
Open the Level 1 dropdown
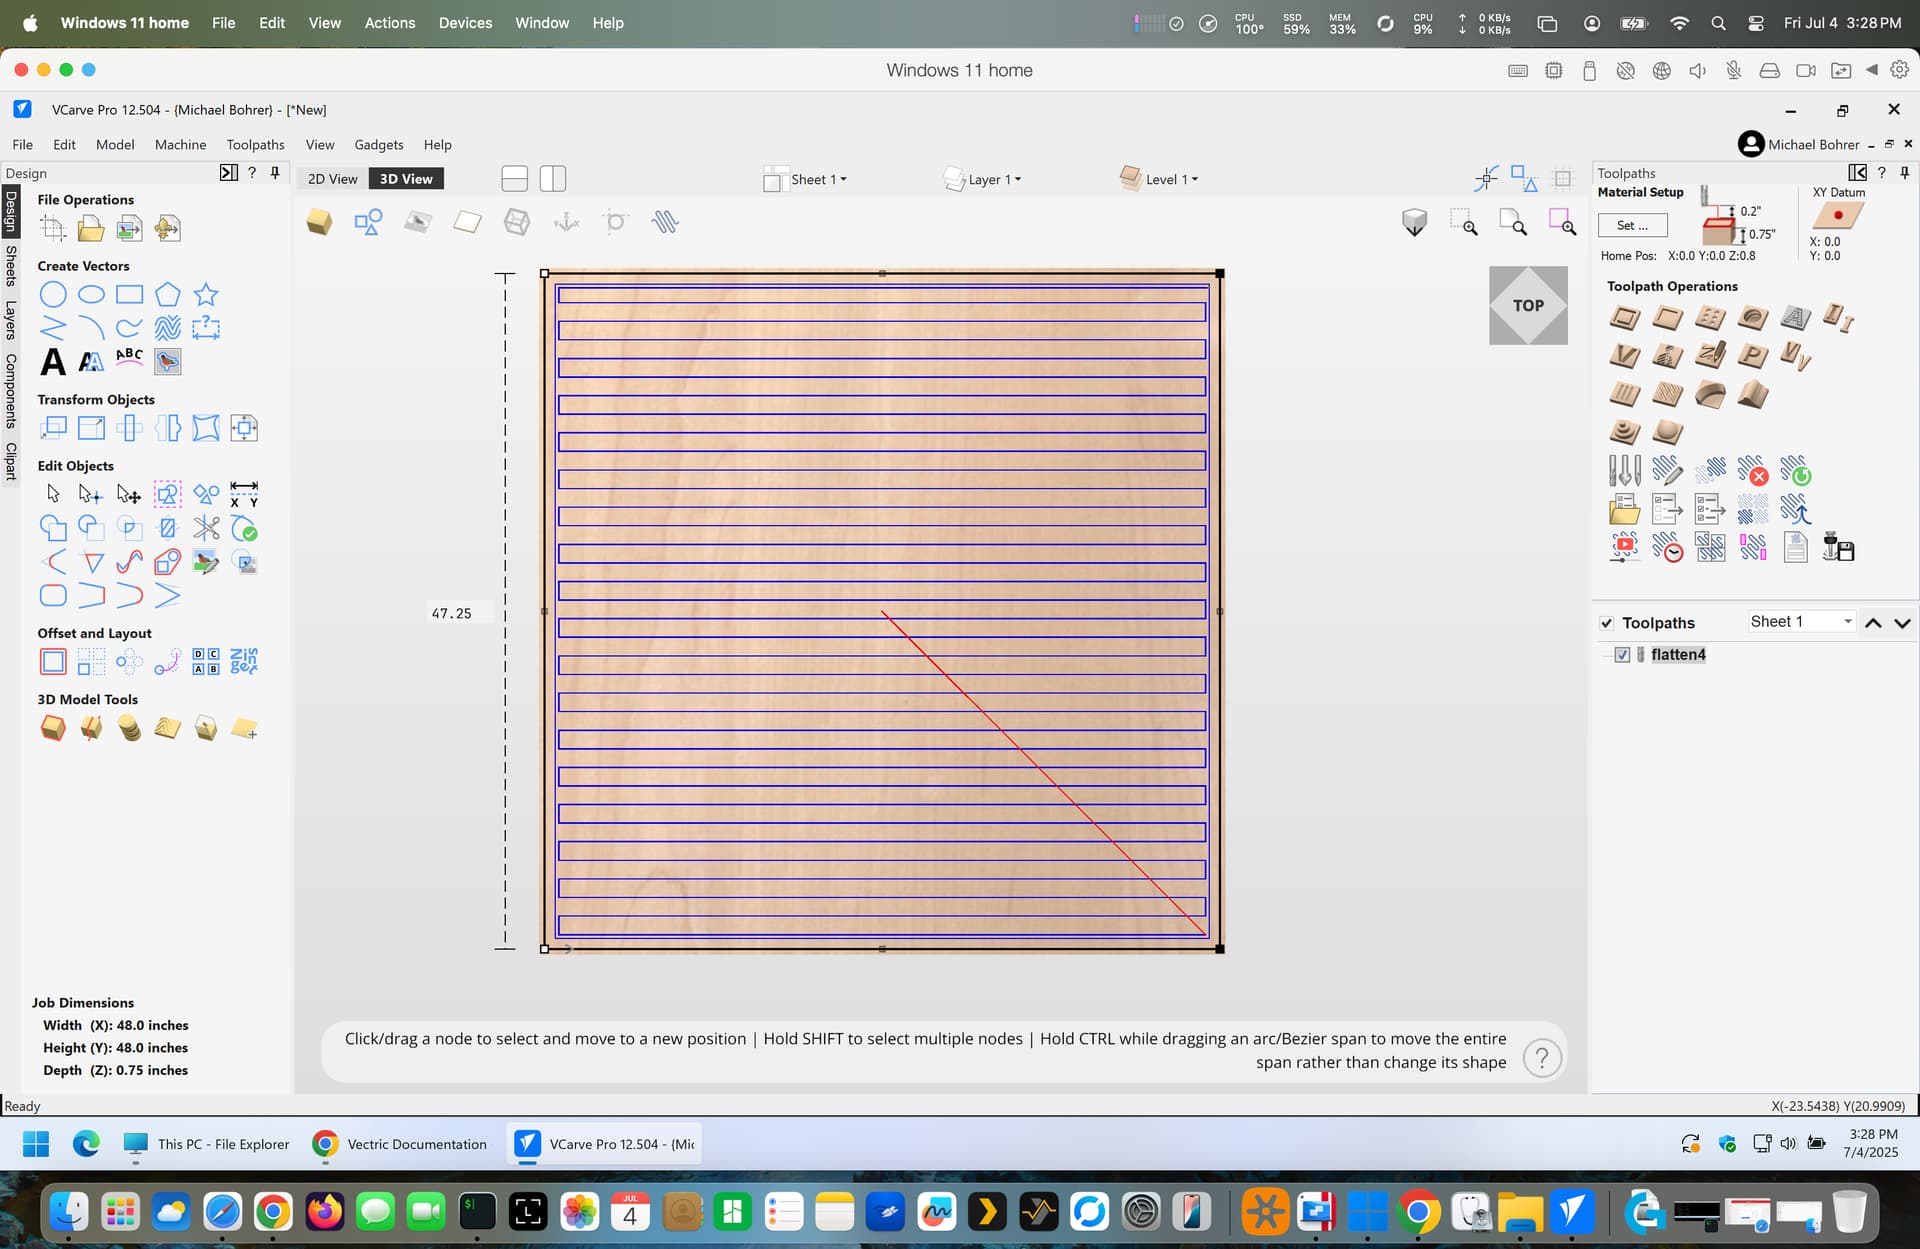(x=1160, y=180)
